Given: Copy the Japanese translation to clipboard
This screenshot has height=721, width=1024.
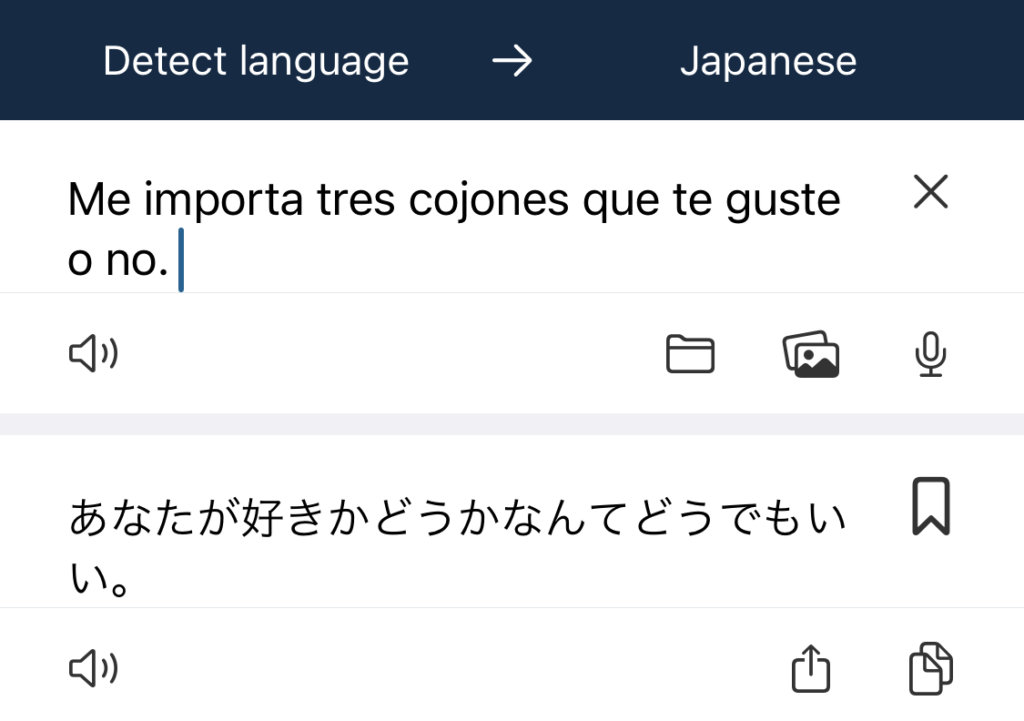Looking at the screenshot, I should pyautogui.click(x=931, y=668).
